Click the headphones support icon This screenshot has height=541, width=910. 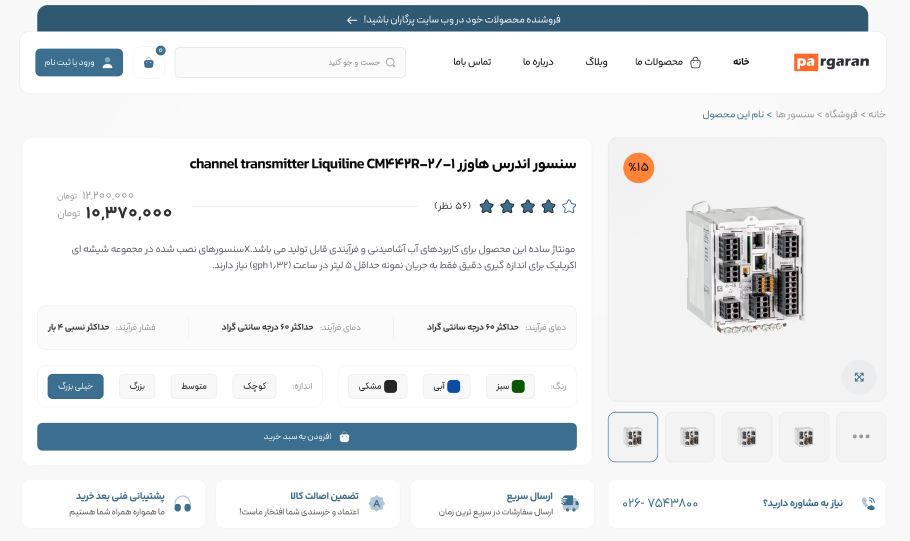click(183, 503)
